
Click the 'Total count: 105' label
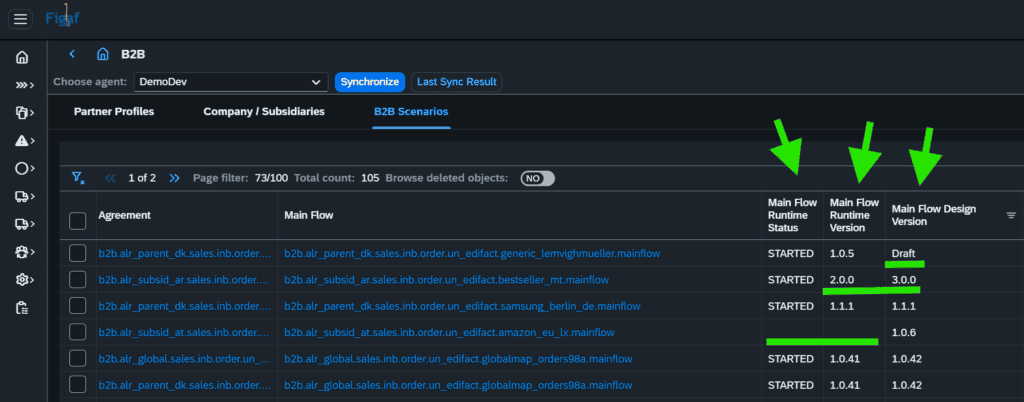[337, 178]
